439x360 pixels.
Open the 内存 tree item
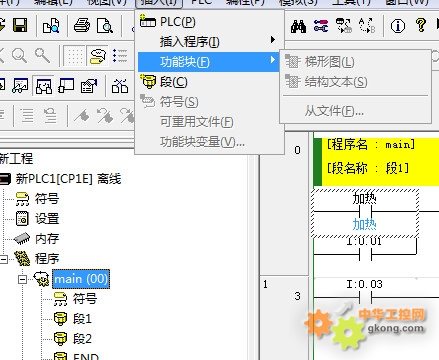pos(47,239)
